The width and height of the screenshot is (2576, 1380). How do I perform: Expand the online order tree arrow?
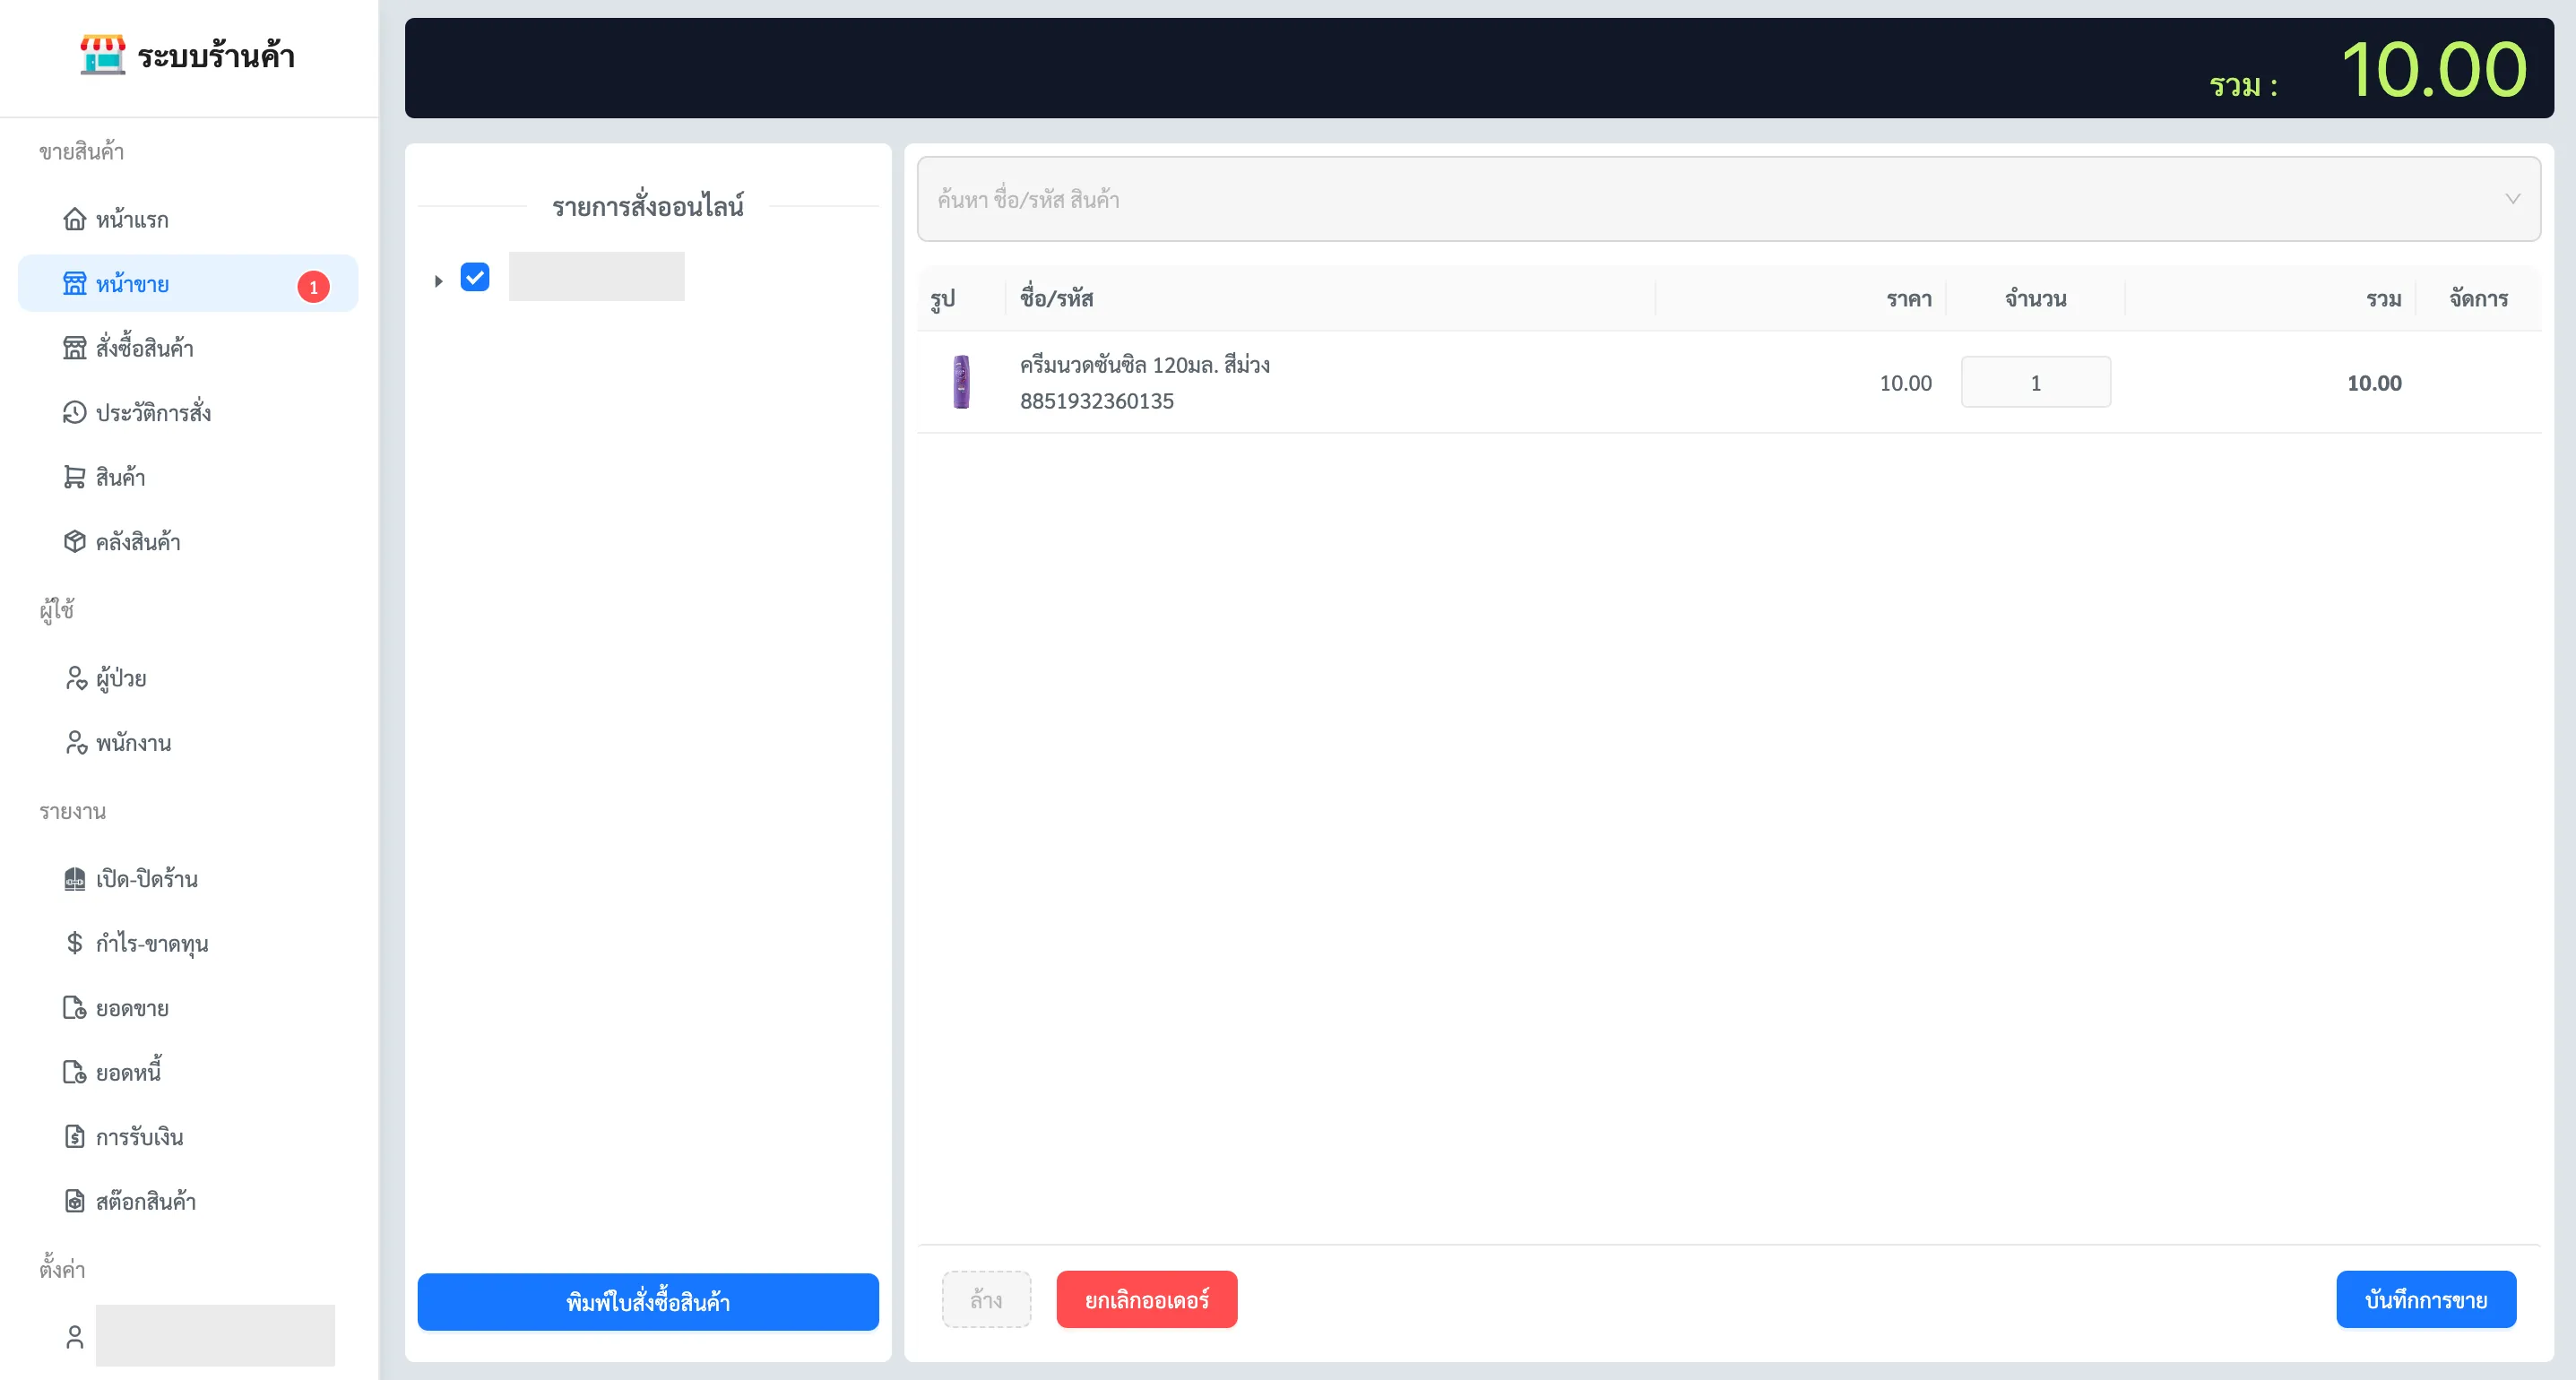(438, 281)
